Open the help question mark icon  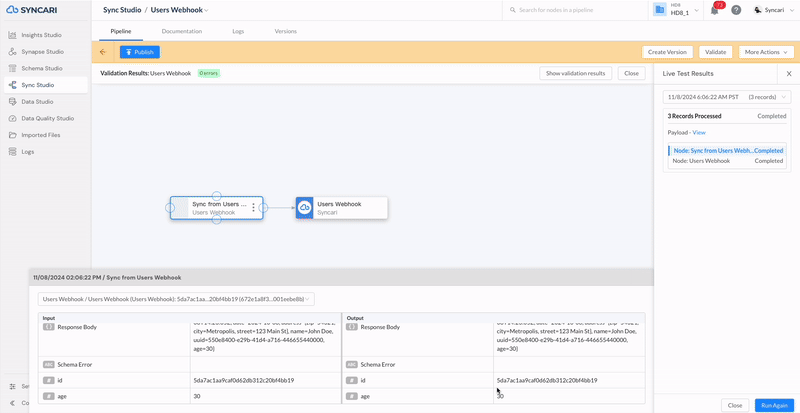(736, 10)
